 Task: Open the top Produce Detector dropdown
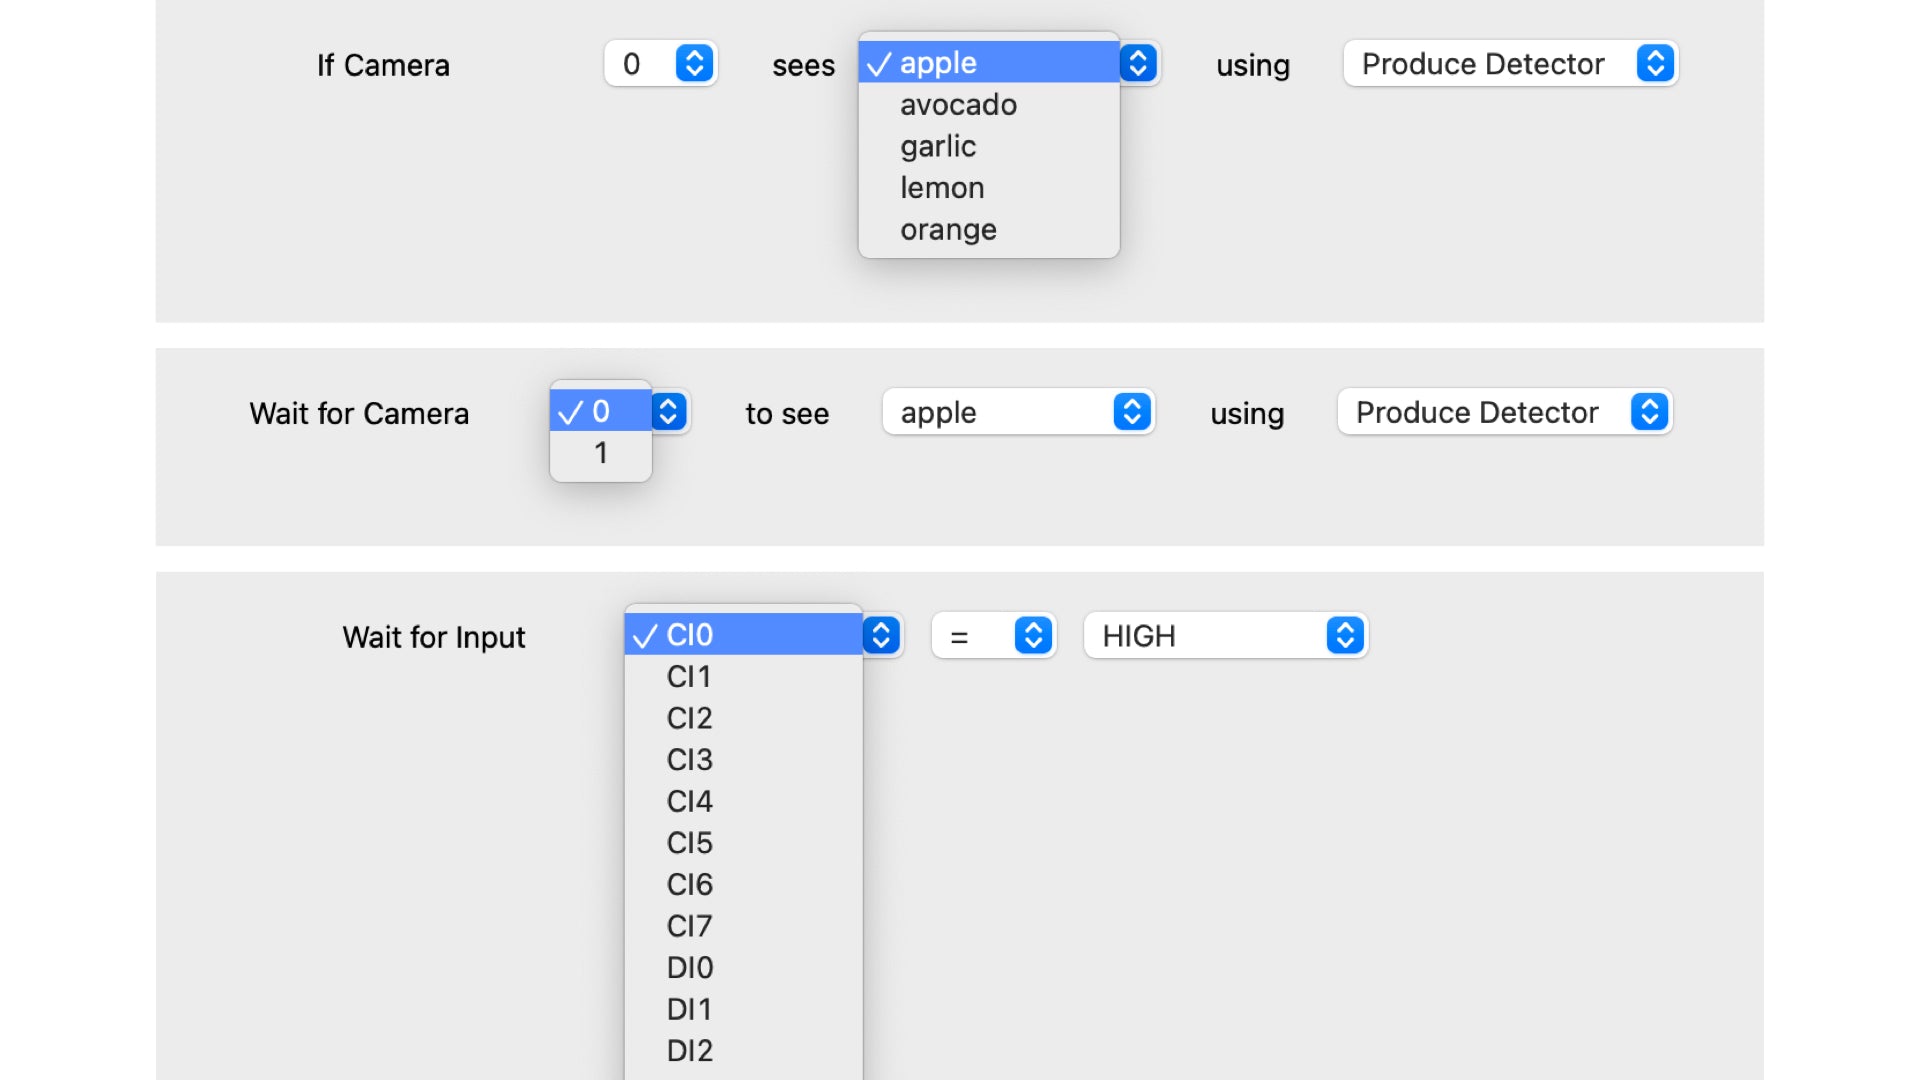pyautogui.click(x=1510, y=64)
